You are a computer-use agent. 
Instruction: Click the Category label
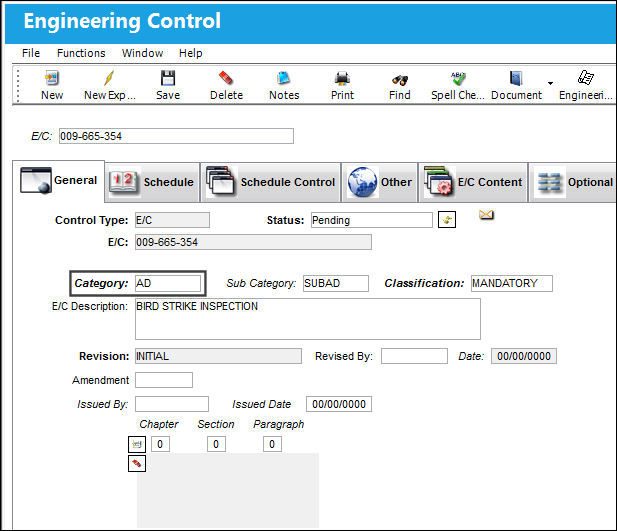(x=101, y=283)
